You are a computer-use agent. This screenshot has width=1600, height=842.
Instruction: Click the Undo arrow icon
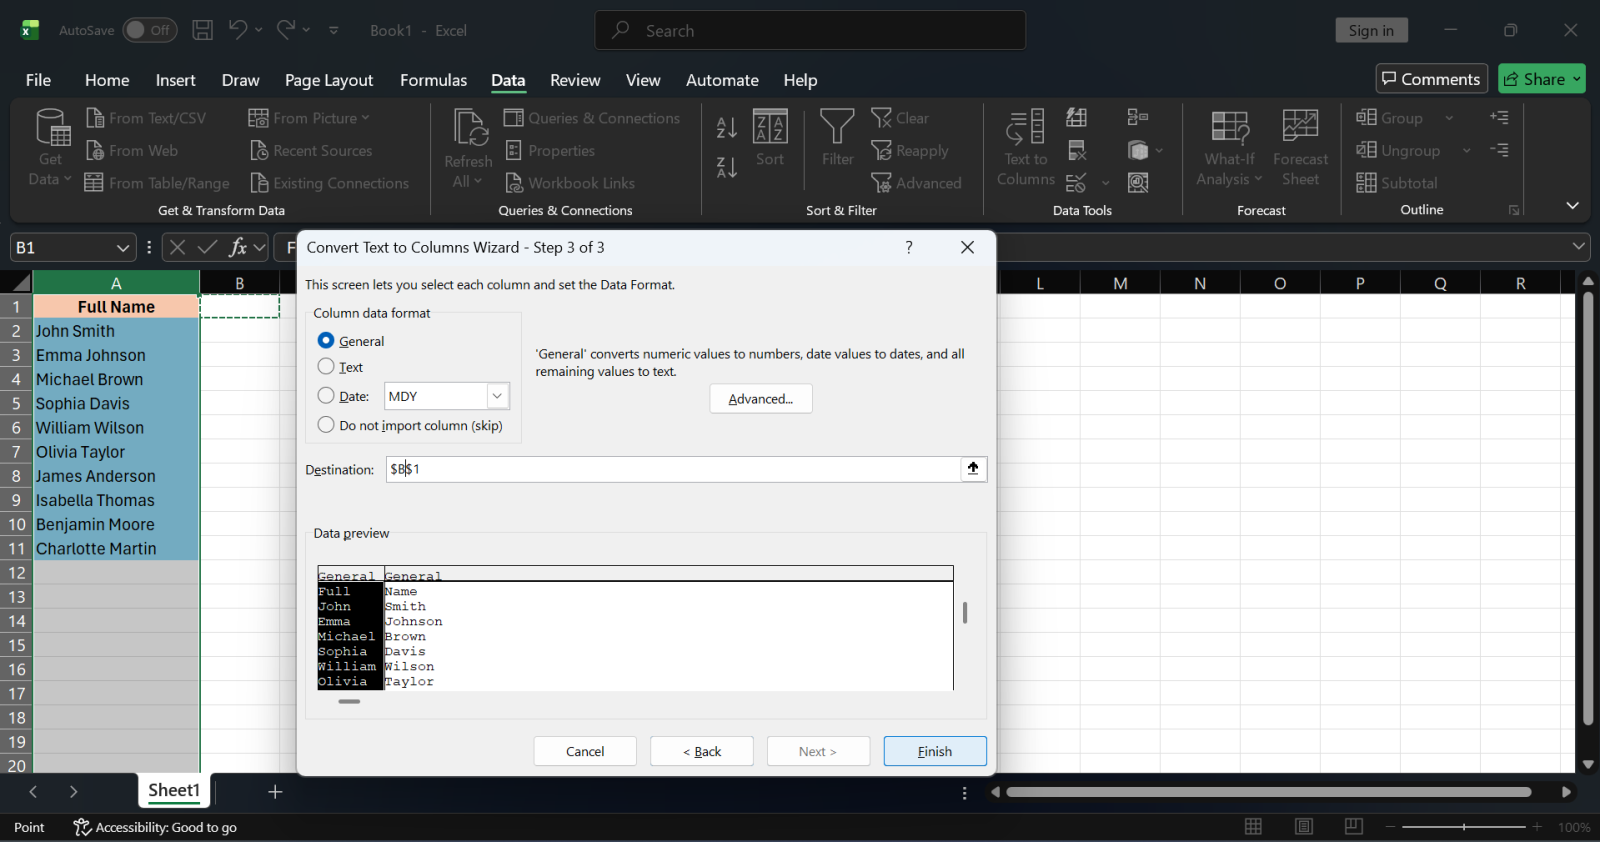tap(237, 30)
